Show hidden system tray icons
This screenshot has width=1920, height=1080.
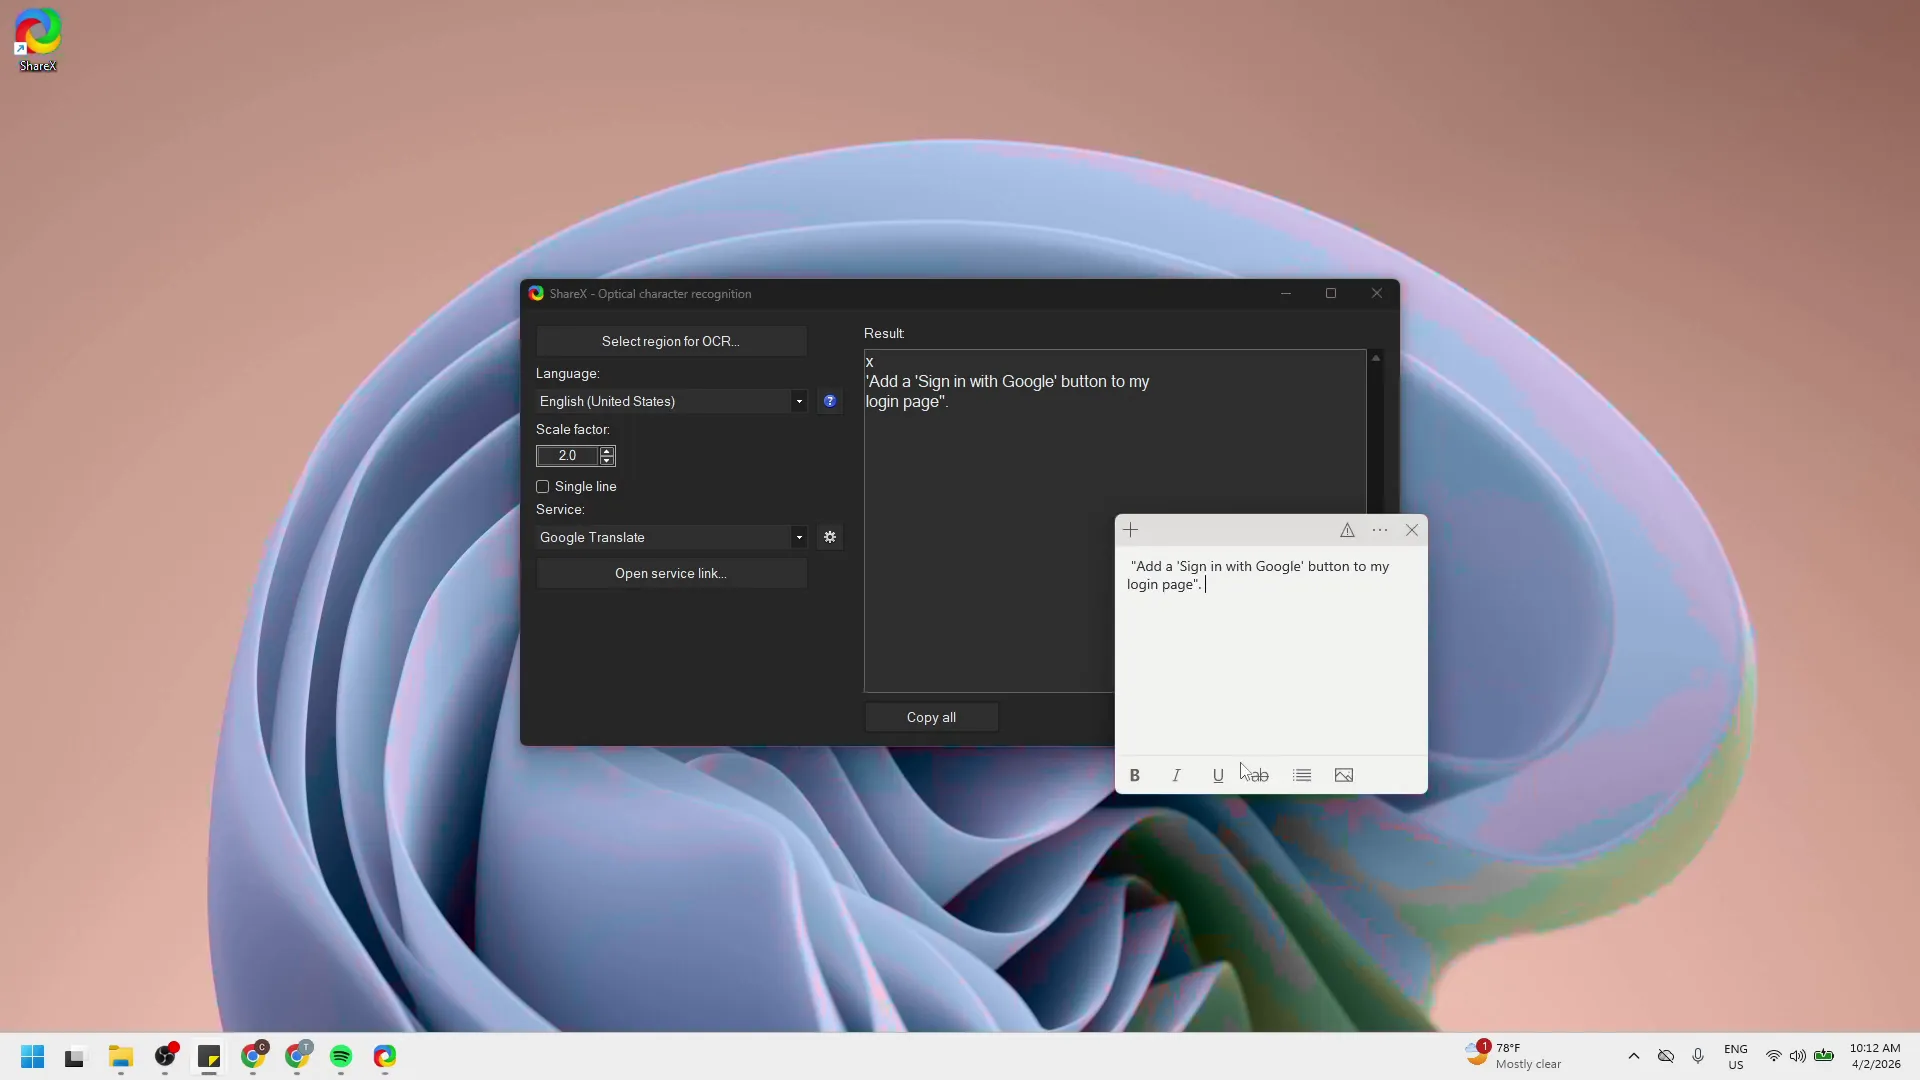(x=1634, y=1056)
